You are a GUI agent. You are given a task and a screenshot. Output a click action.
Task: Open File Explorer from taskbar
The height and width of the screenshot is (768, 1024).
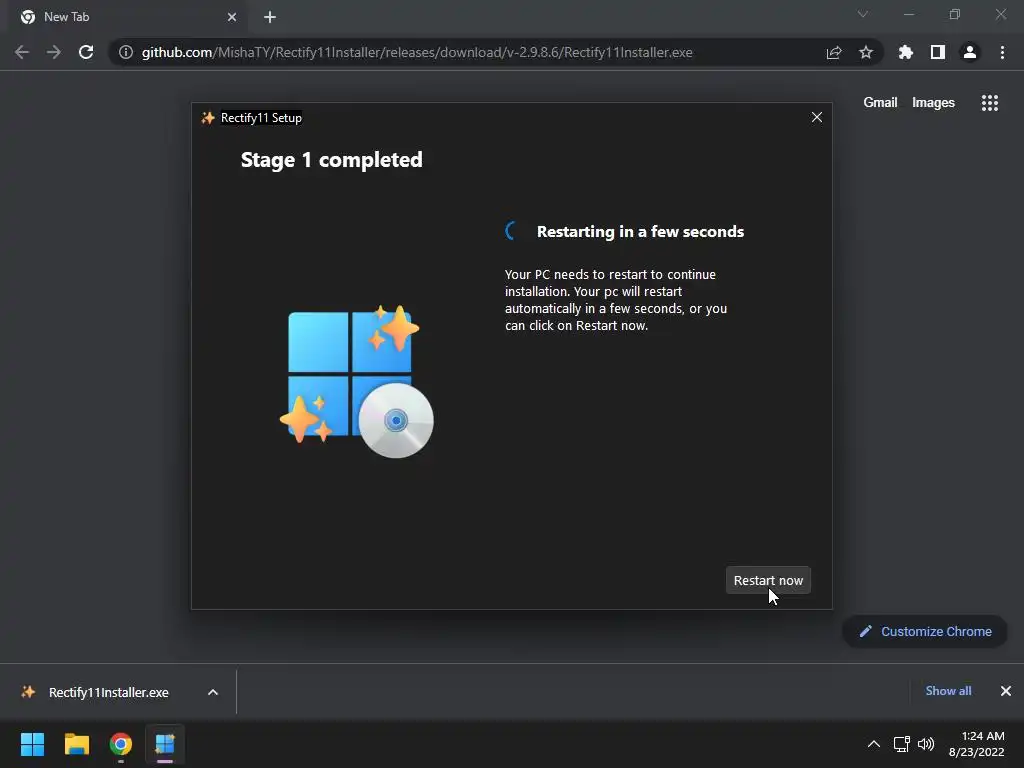[77, 744]
